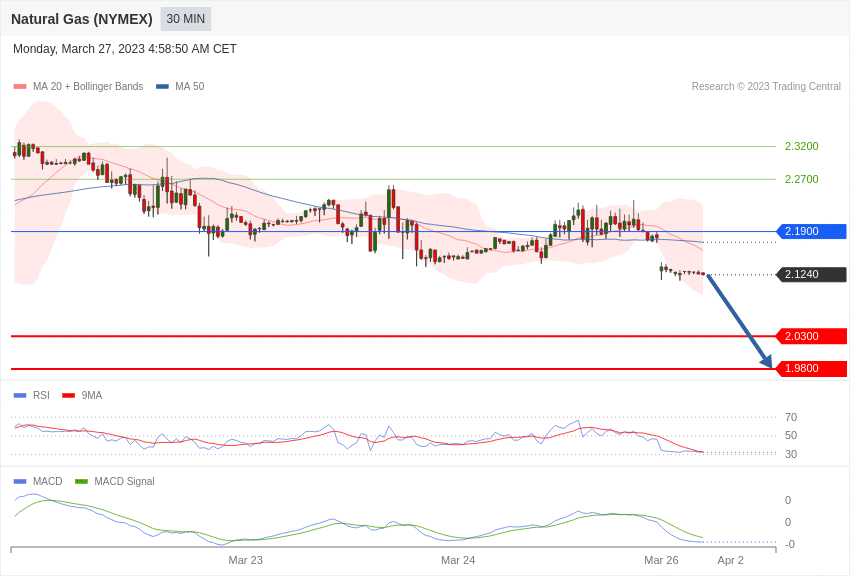Click the Mar 26 date axis label
The height and width of the screenshot is (576, 850).
[x=661, y=560]
